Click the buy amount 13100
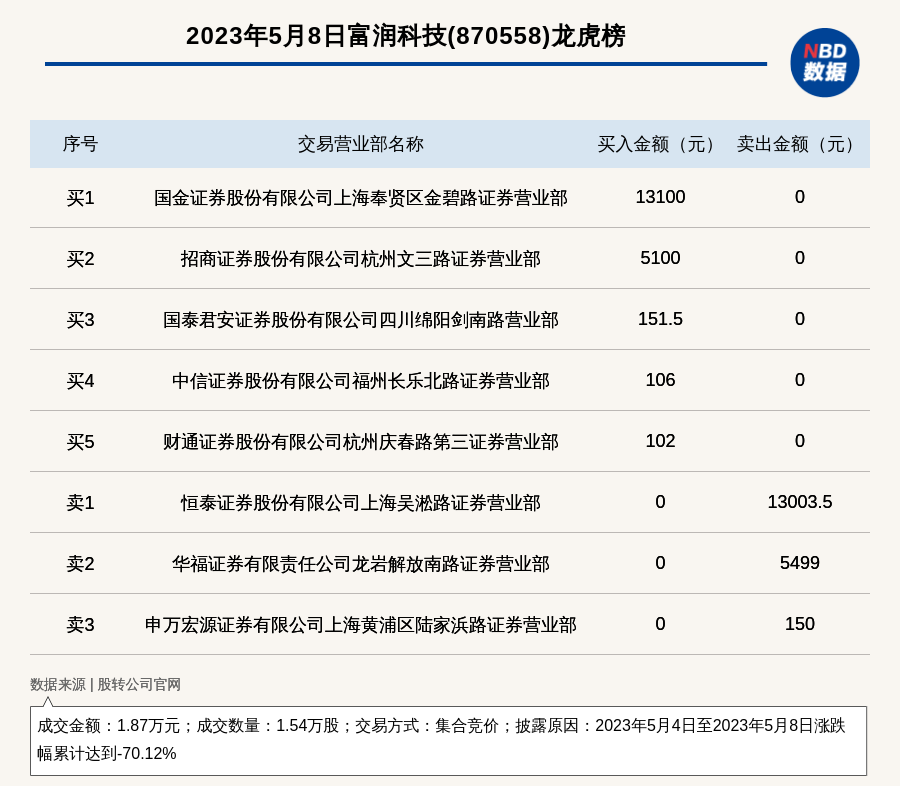 [x=660, y=197]
